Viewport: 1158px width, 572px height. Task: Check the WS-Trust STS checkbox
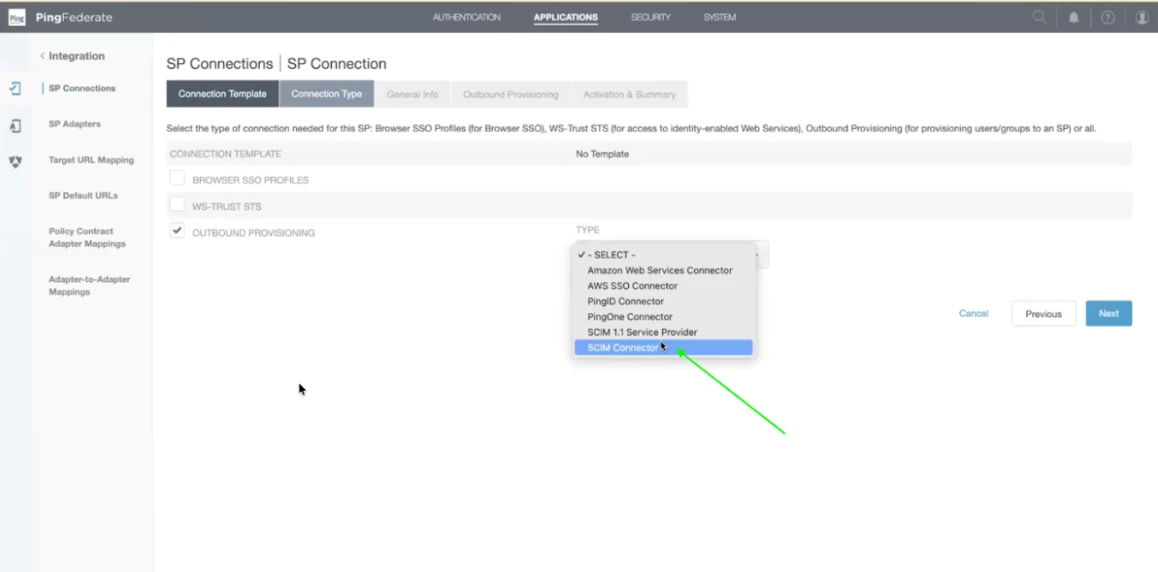coord(177,204)
